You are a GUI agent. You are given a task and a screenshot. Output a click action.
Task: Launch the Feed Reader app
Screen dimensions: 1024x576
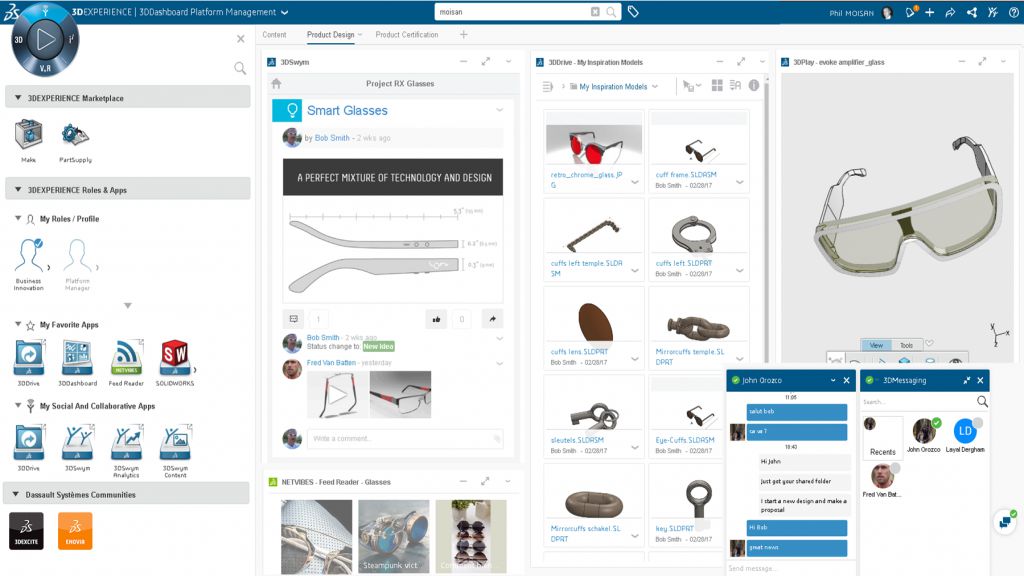click(126, 357)
